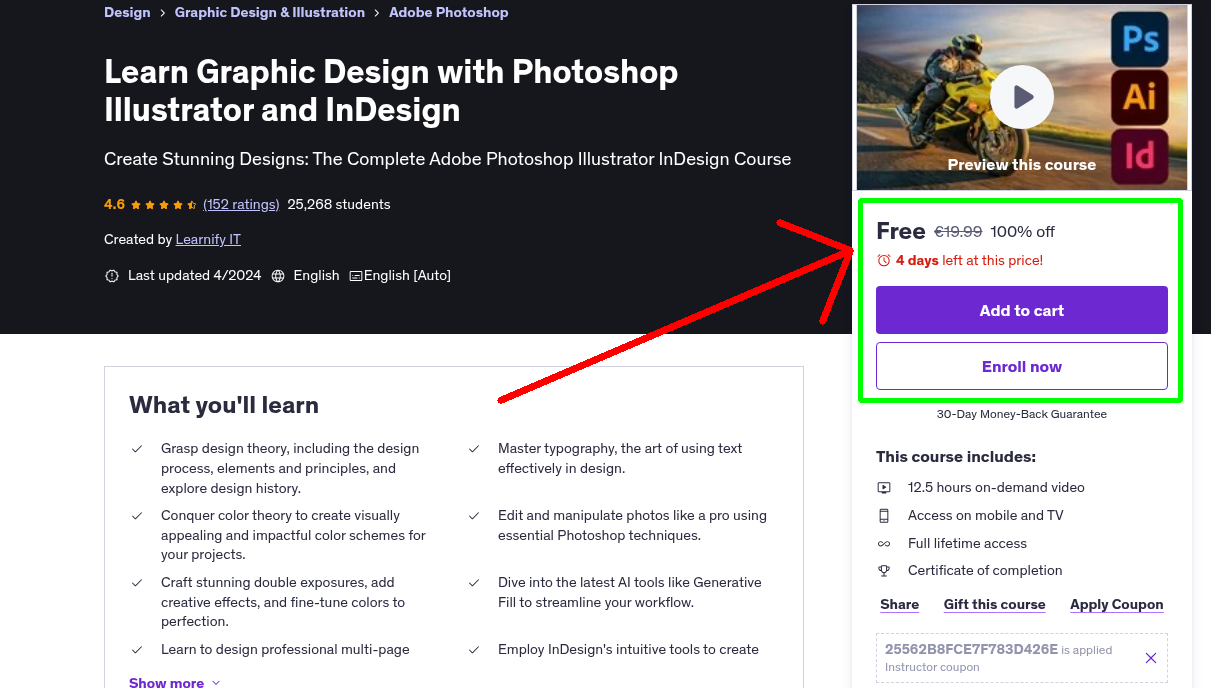
Task: Click the crossed-out €19.99 price
Action: tap(958, 232)
